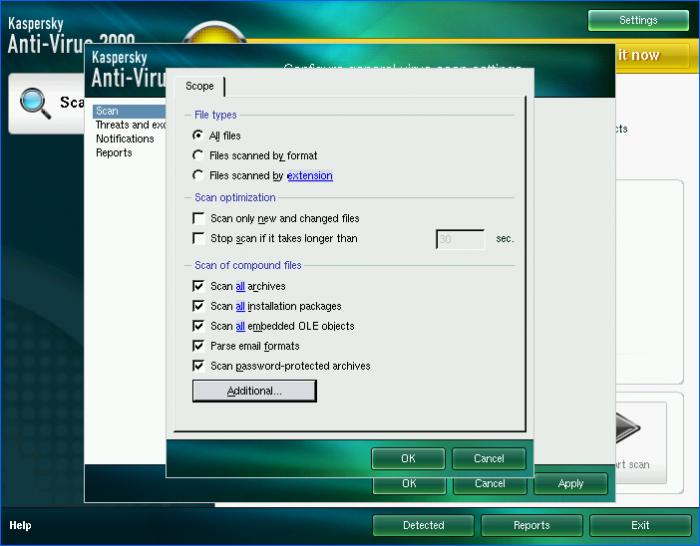
Task: Open Reports in the main window footer
Action: coord(532,525)
